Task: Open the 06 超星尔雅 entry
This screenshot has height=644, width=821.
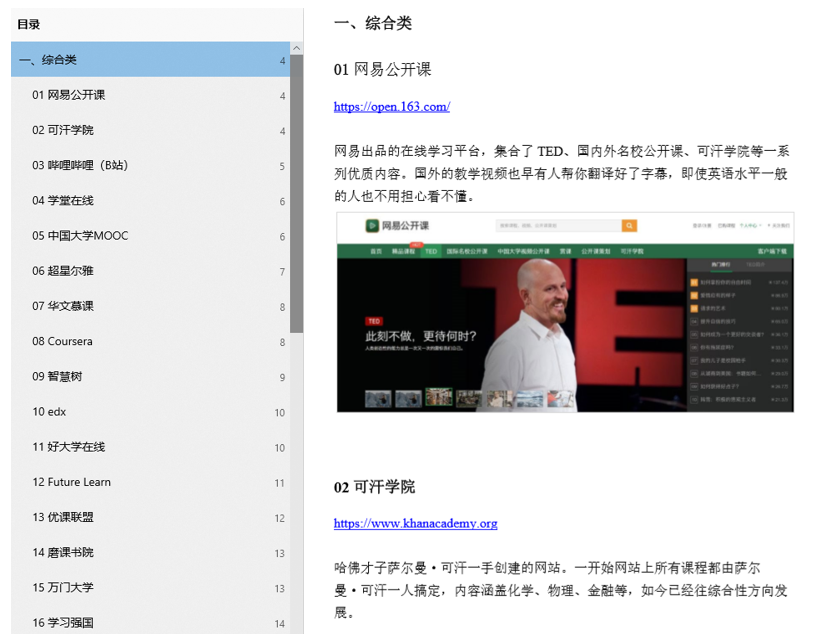Action: pyautogui.click(x=150, y=271)
